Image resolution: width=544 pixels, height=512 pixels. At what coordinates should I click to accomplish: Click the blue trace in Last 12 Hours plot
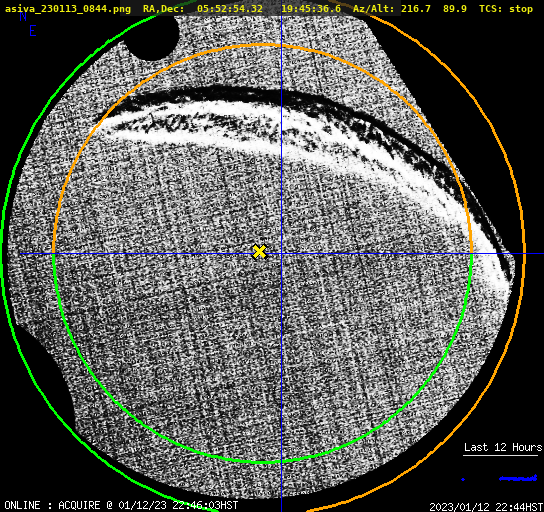(518, 479)
